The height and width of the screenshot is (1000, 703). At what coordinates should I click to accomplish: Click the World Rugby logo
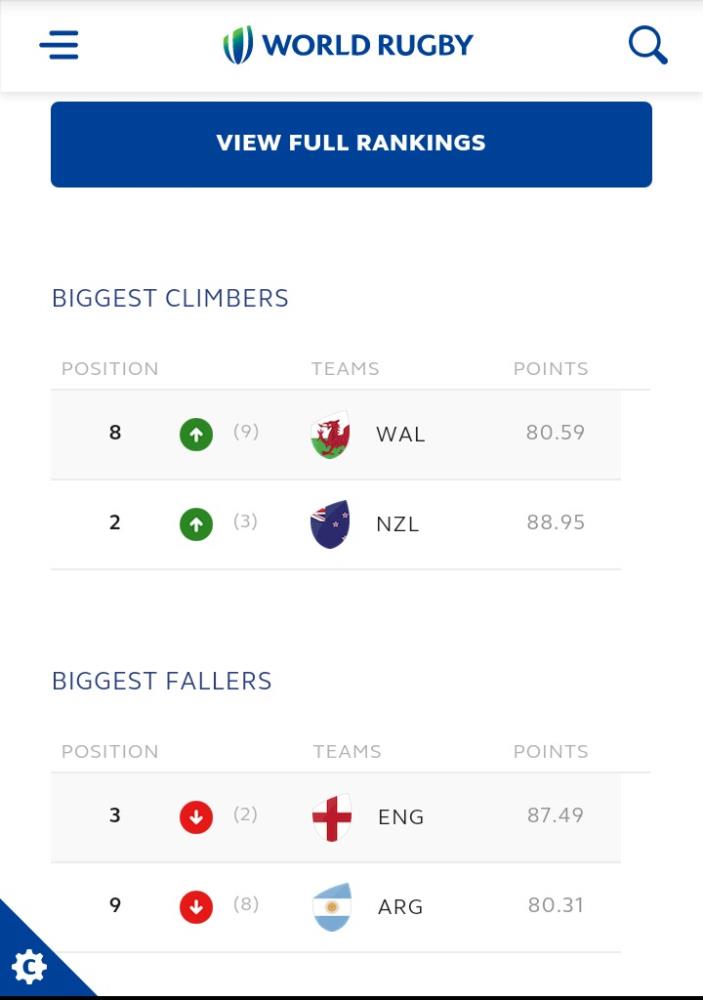pyautogui.click(x=348, y=45)
